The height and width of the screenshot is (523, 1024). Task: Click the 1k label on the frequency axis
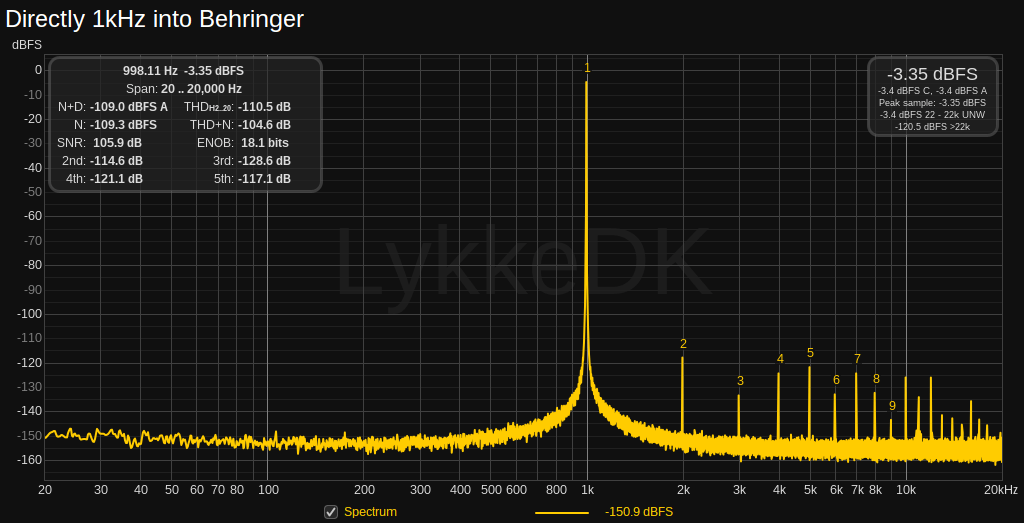tap(587, 490)
